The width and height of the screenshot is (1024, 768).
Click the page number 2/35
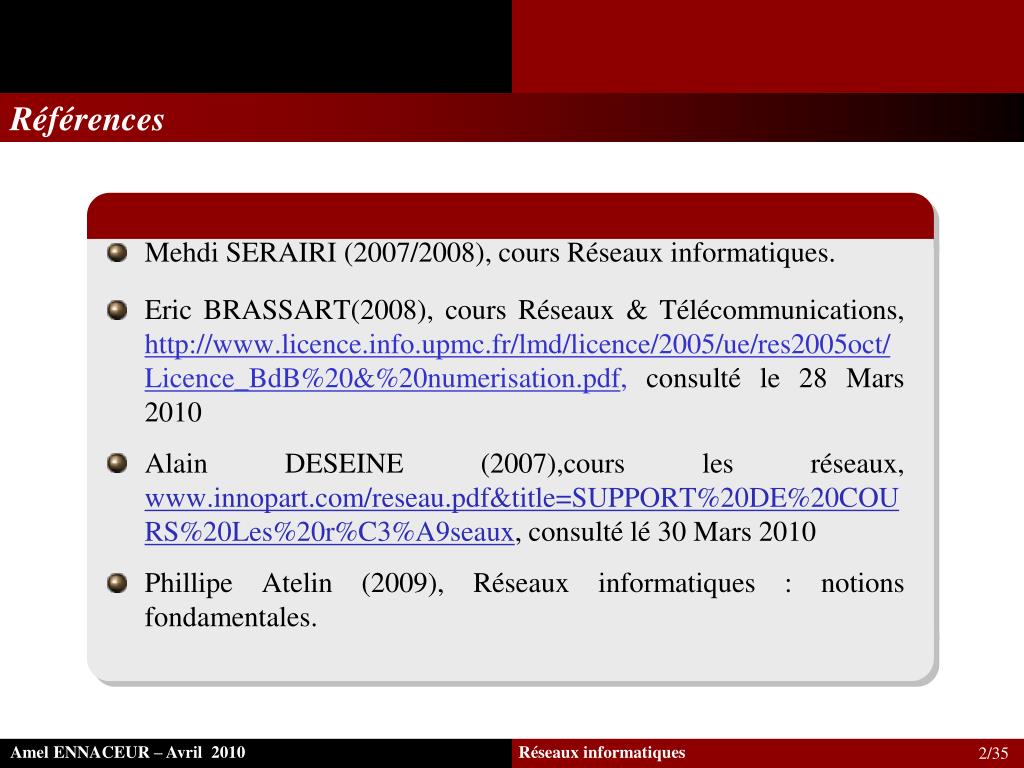click(993, 754)
